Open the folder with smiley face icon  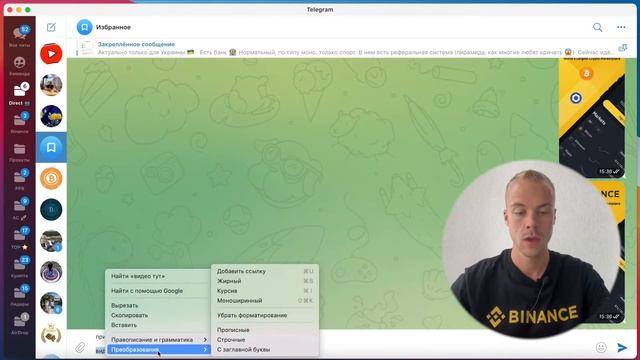(x=20, y=65)
